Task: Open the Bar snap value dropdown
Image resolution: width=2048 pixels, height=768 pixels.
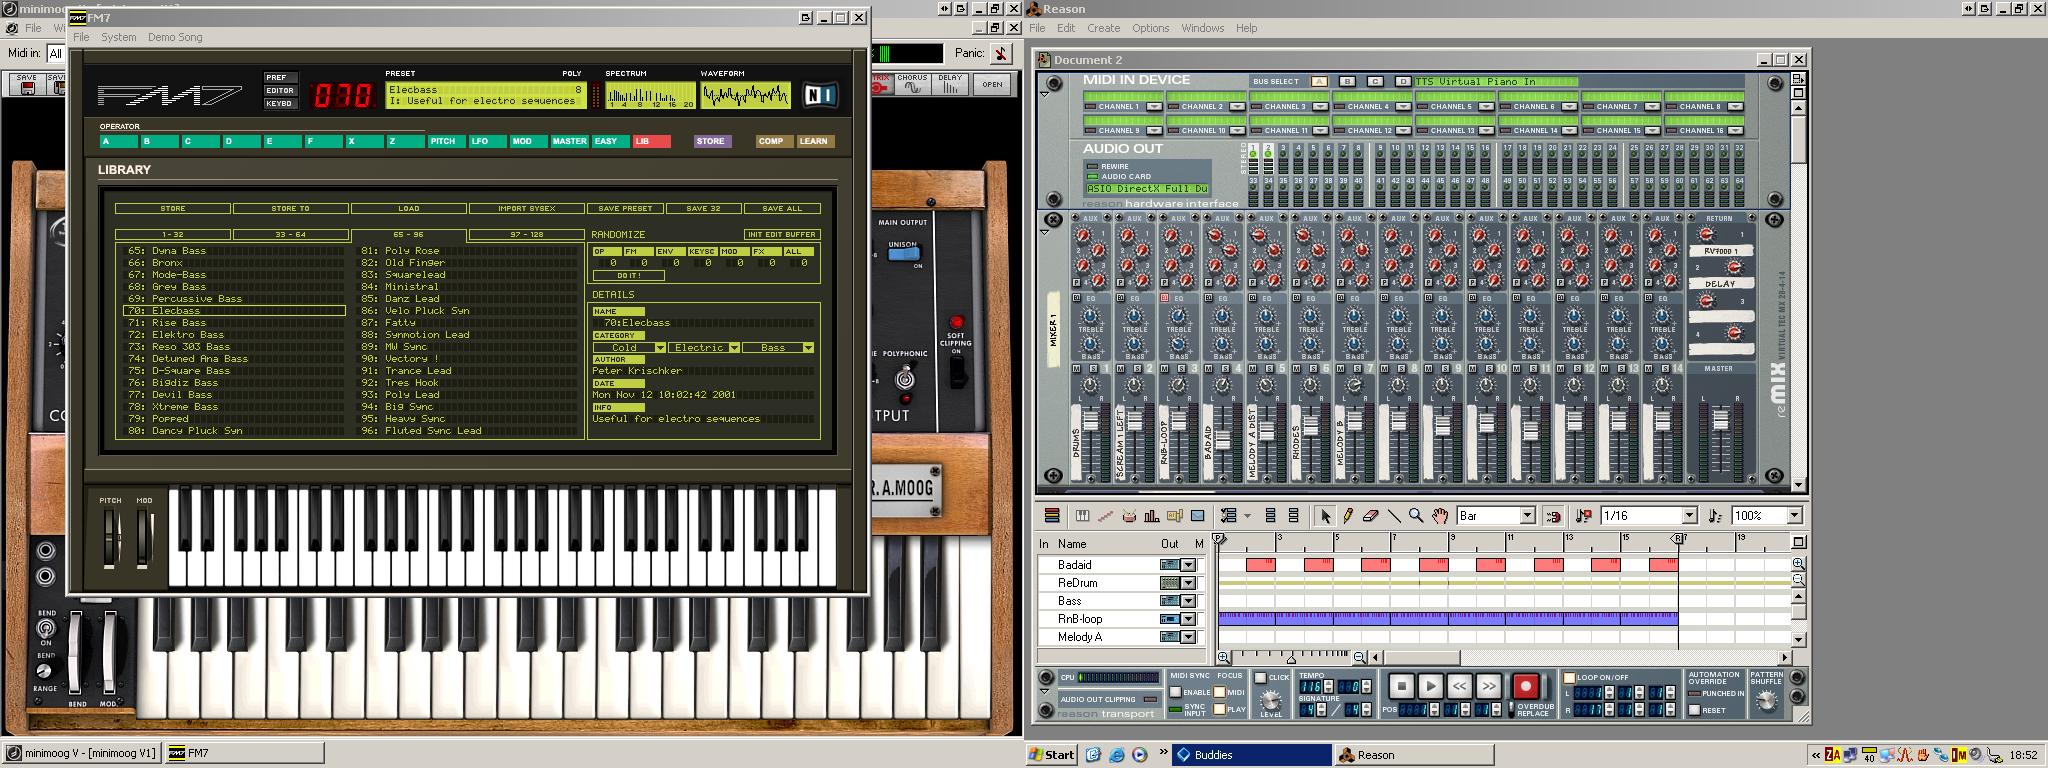Action: tap(1527, 516)
